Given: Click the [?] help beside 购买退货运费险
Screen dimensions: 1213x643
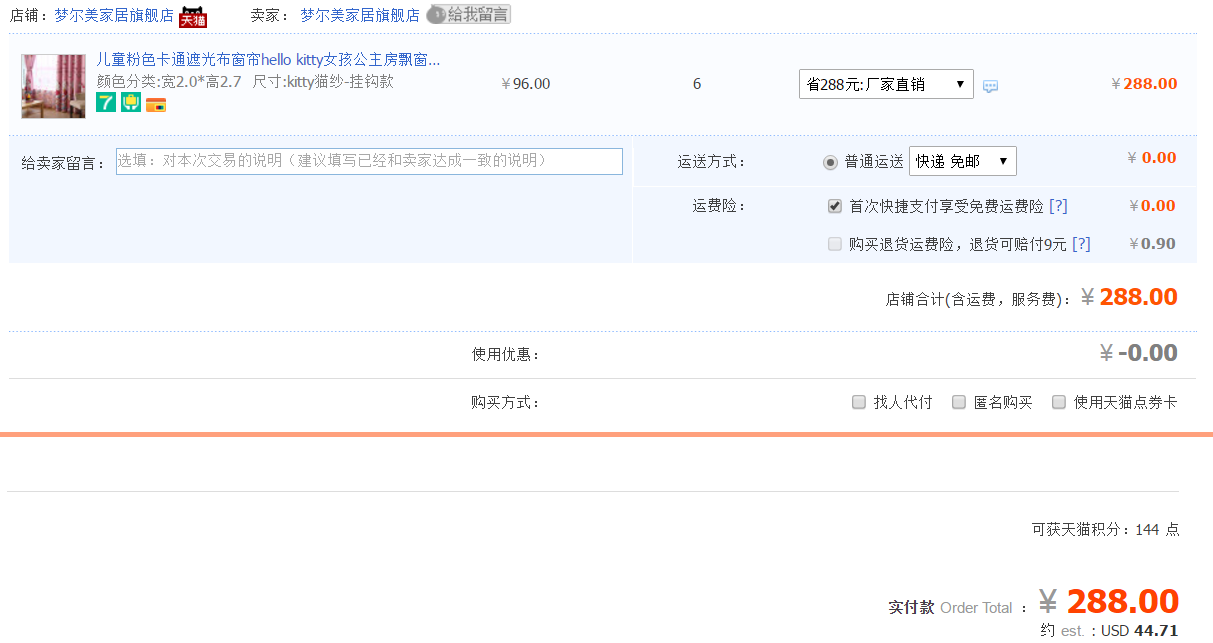Looking at the screenshot, I should coord(1081,244).
